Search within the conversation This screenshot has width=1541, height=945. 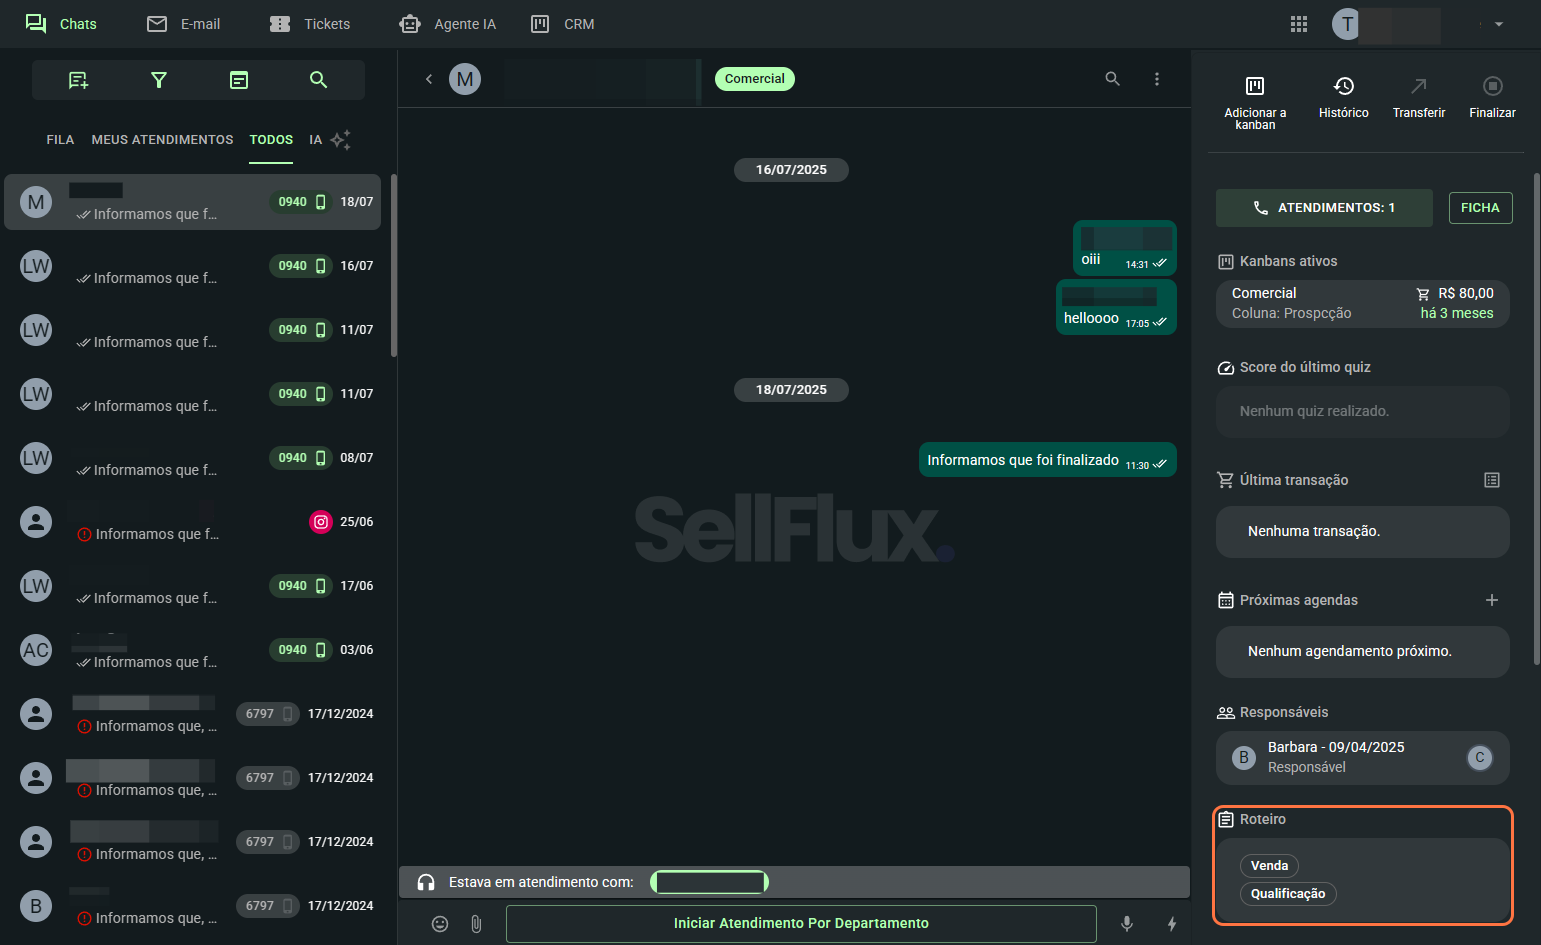pos(1112,79)
